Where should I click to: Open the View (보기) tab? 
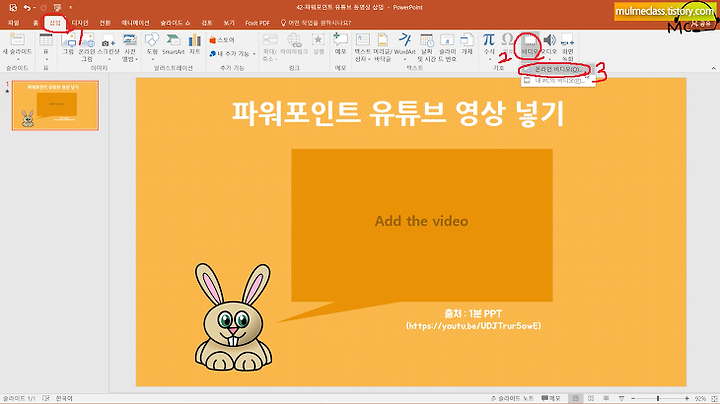pos(229,22)
